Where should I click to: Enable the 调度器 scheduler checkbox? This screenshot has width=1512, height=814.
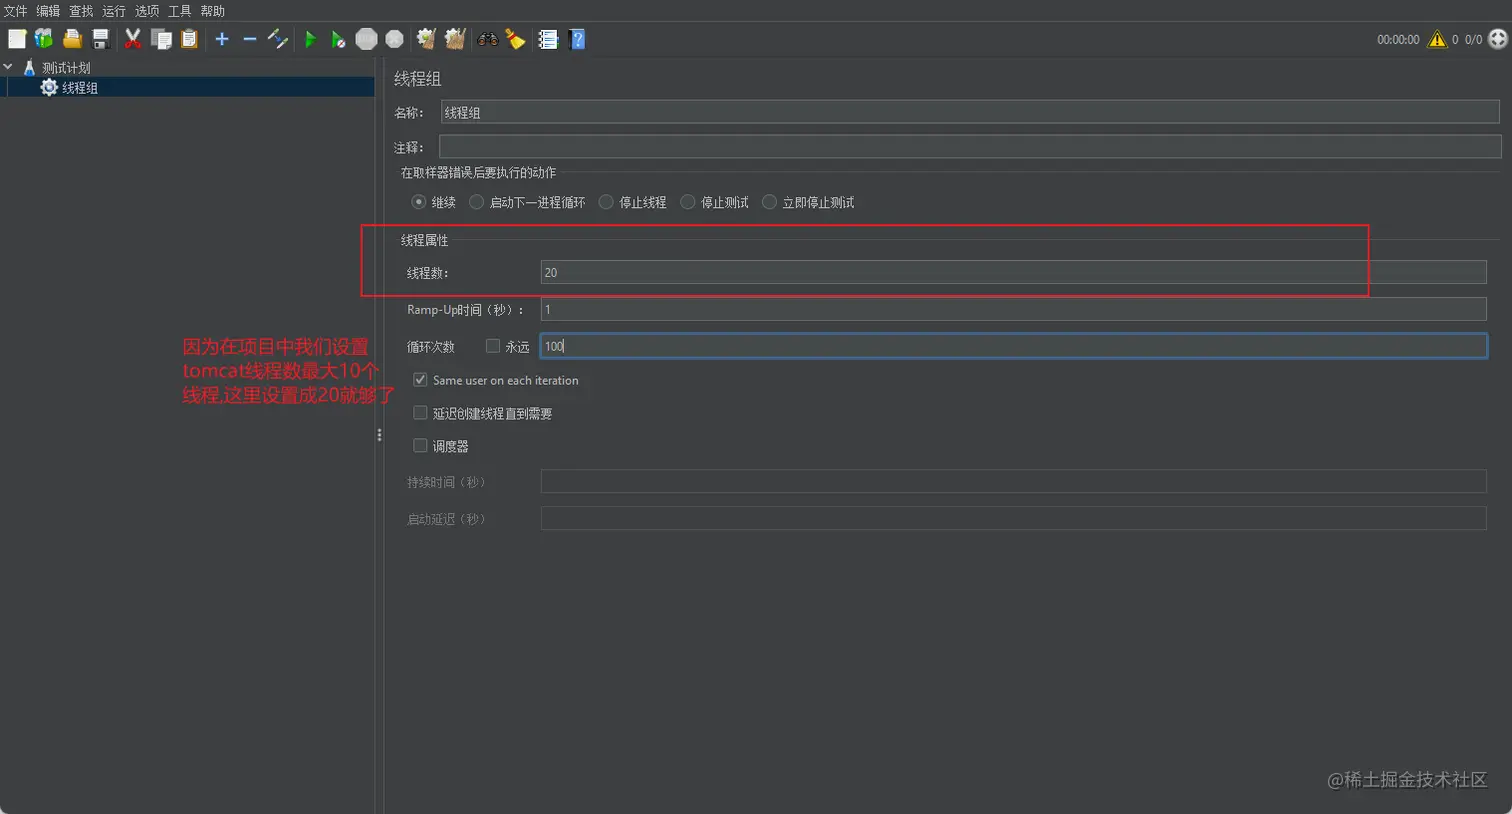[420, 446]
